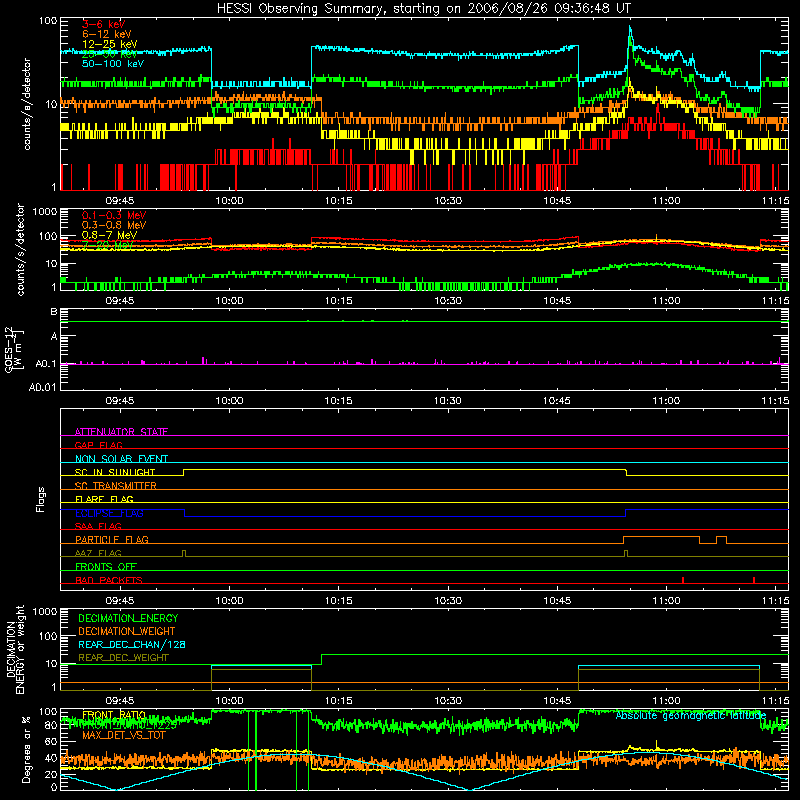Select the SC_TRANSMITTER flag label
Screen dimensions: 800x800
click(x=115, y=486)
